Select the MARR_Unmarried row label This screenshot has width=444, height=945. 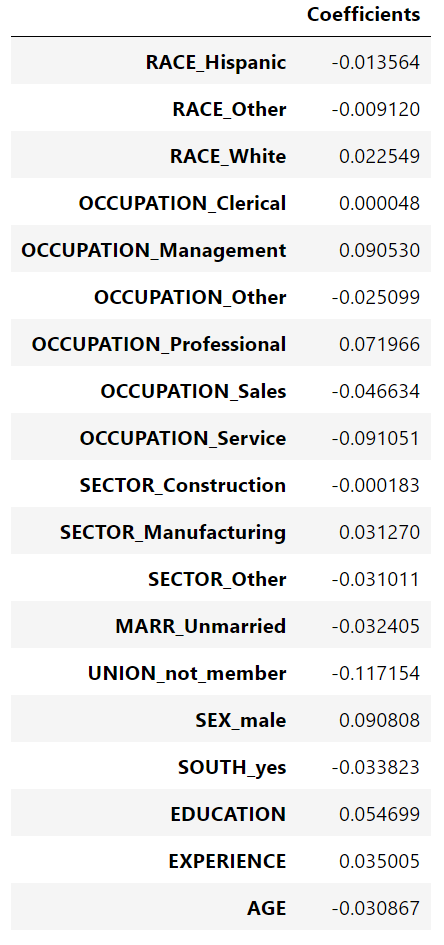coord(201,626)
